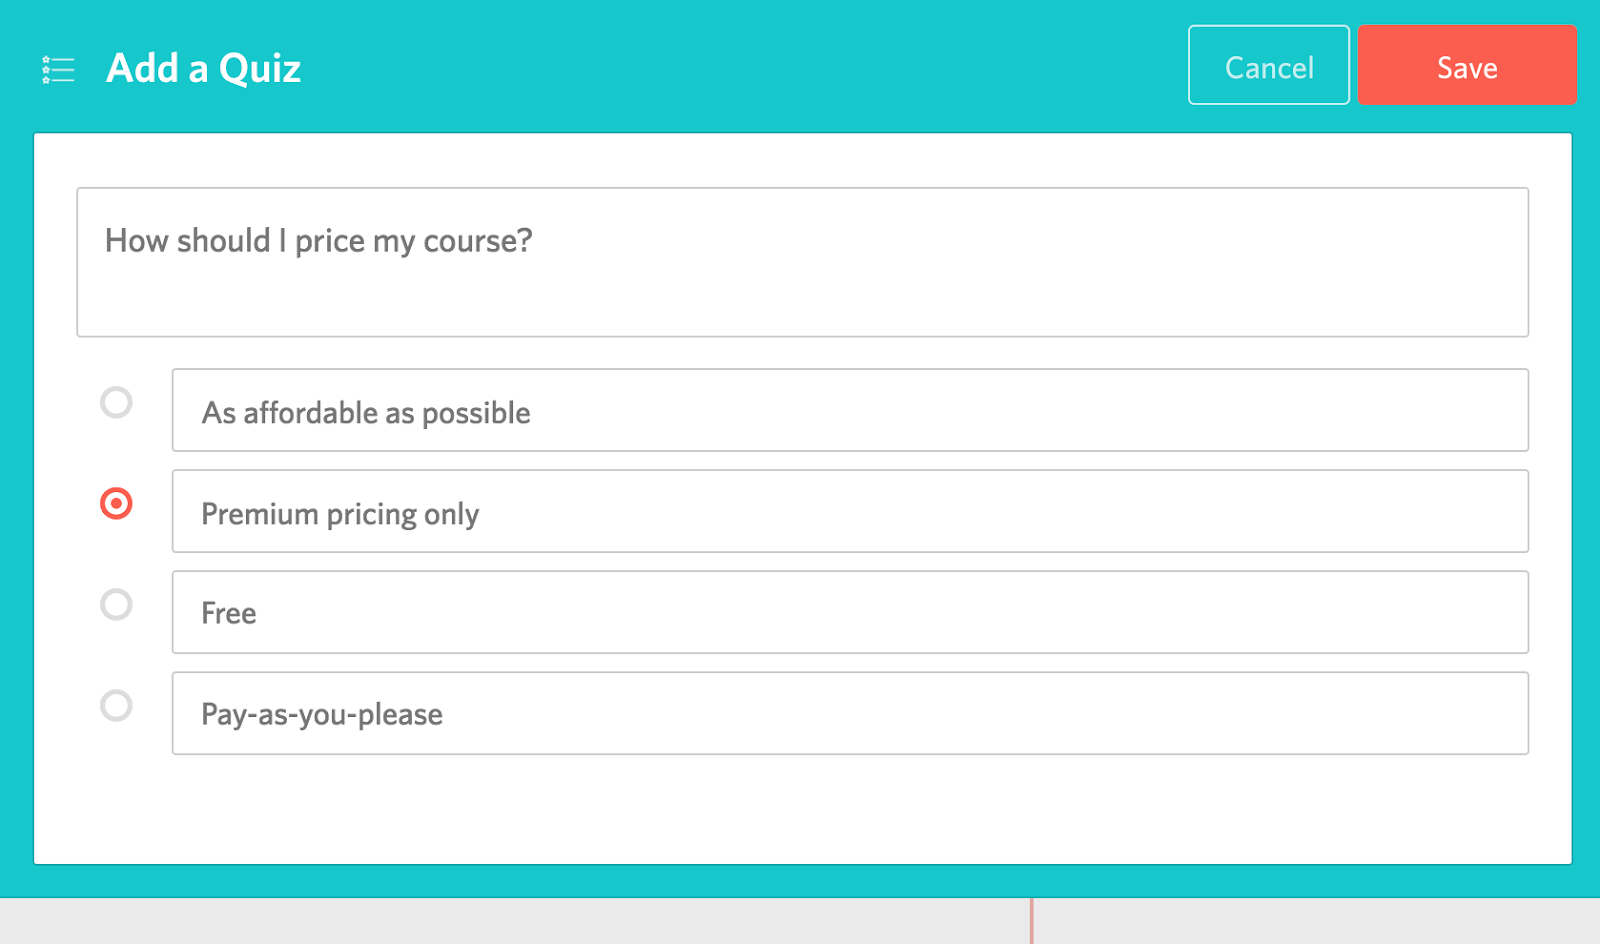Click the selected 'Premium pricing only' radio
The image size is (1600, 944).
(116, 503)
